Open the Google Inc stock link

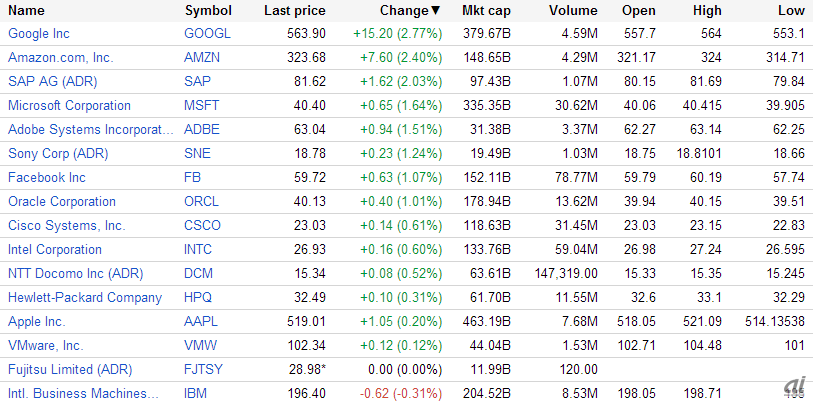(x=40, y=33)
